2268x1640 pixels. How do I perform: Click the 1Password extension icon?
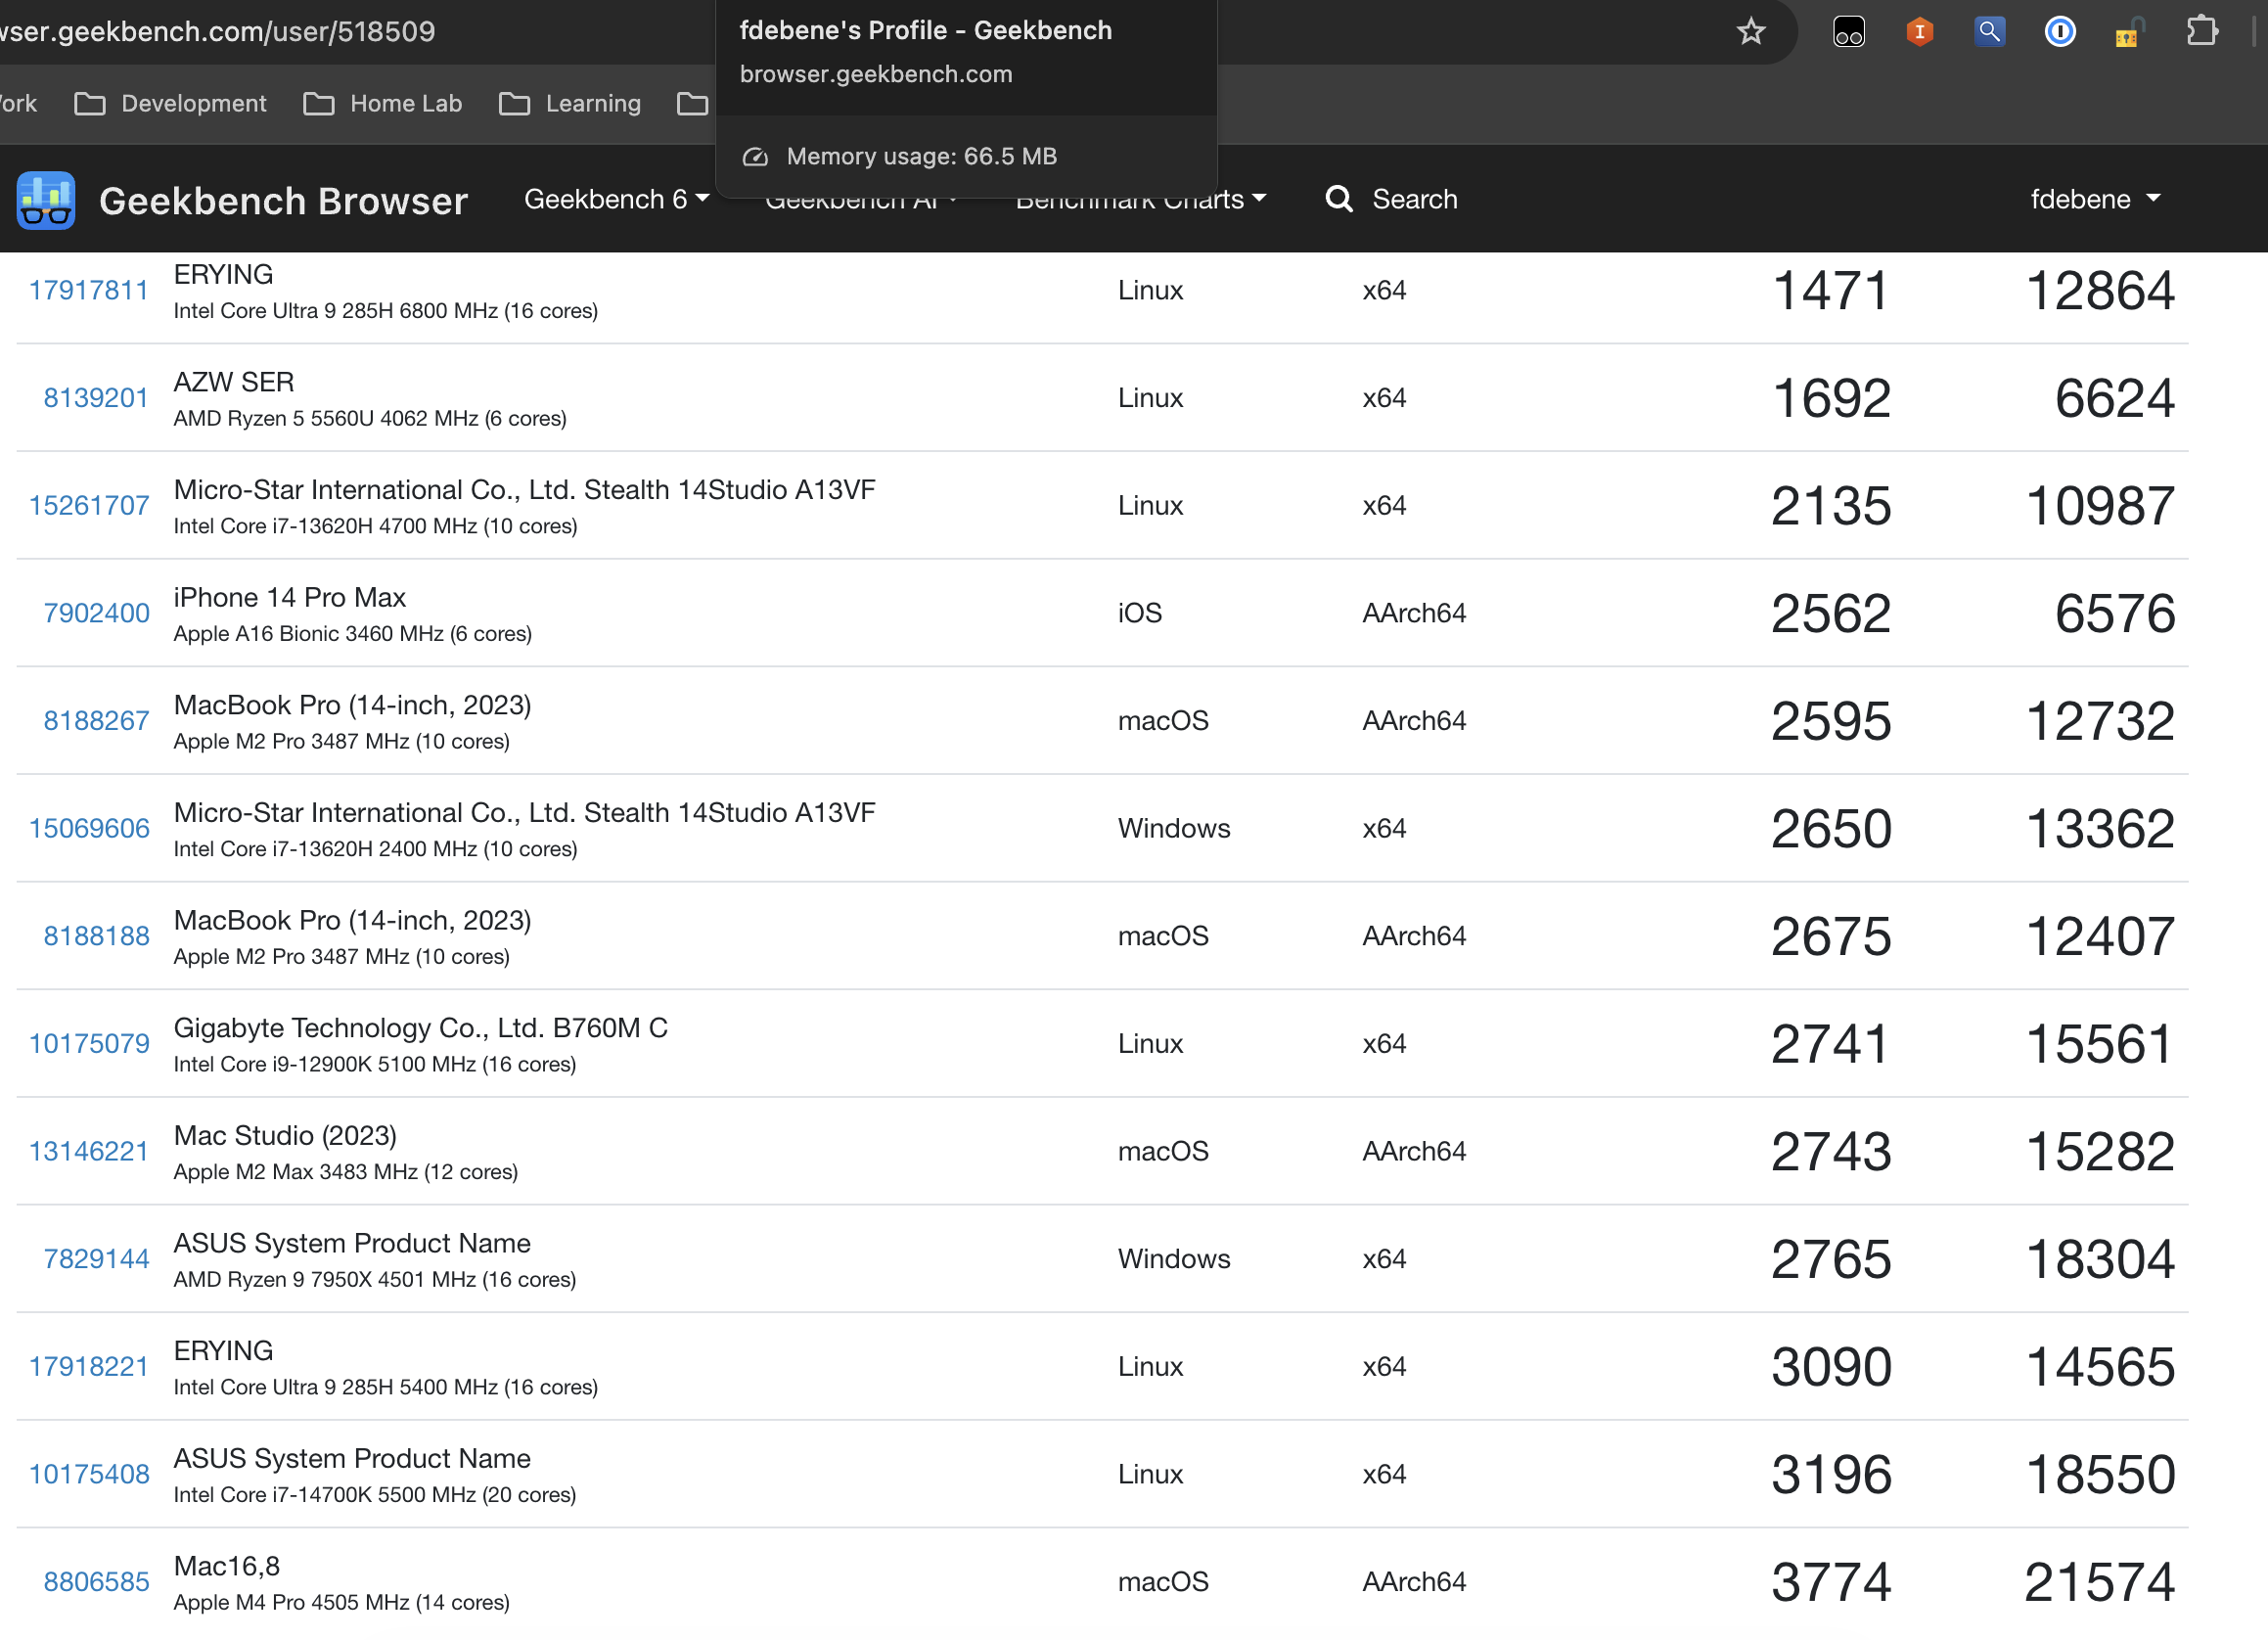pyautogui.click(x=2060, y=32)
